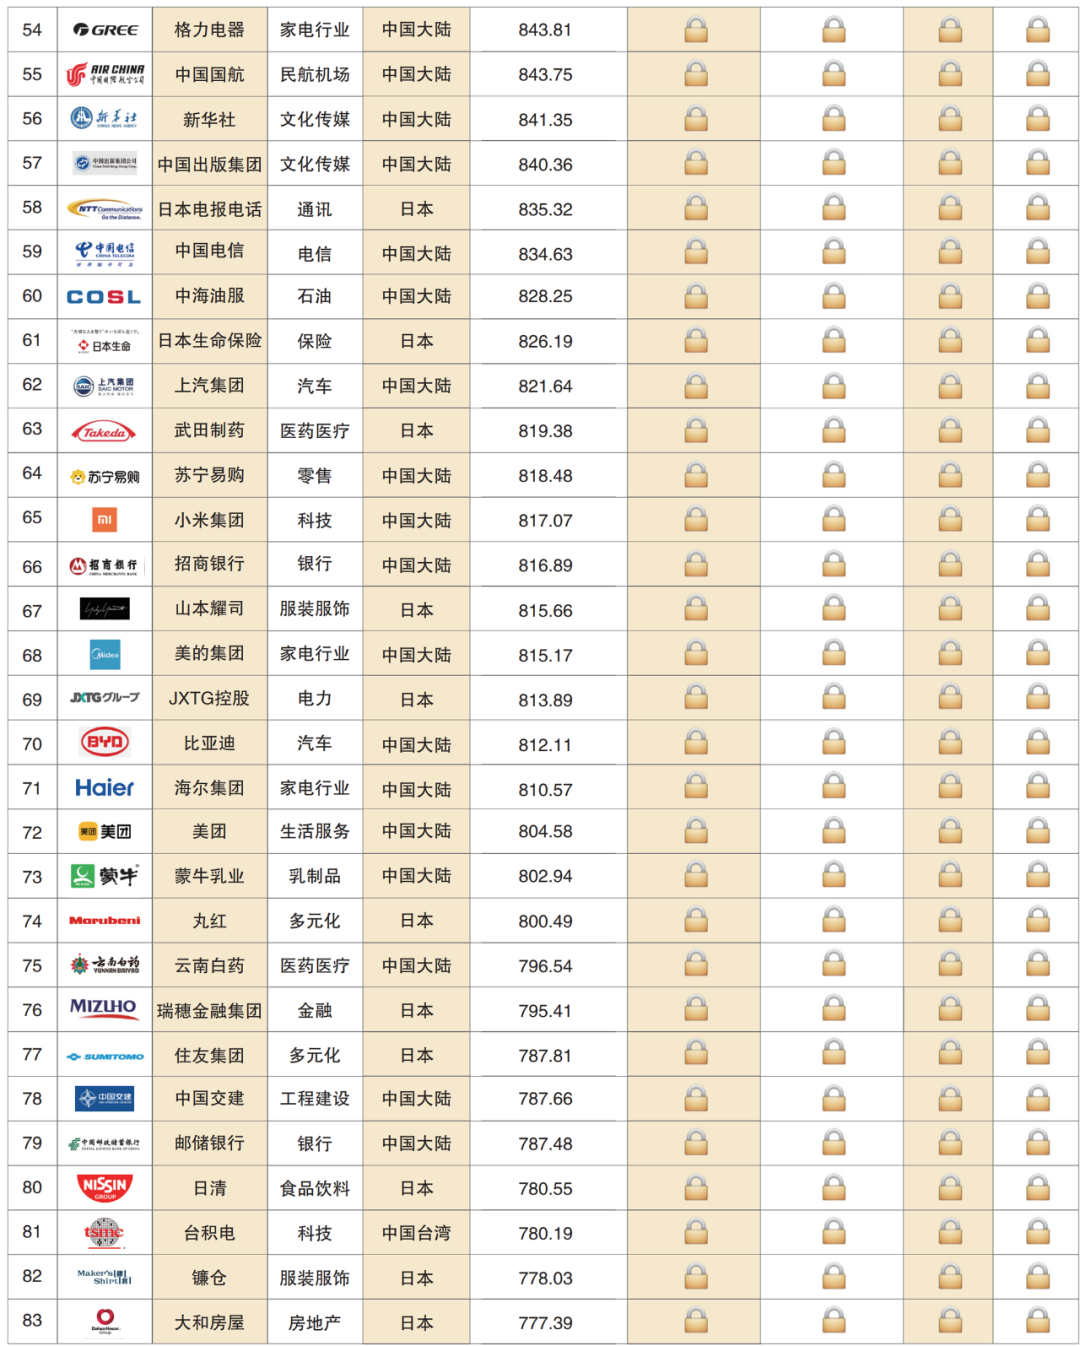Image resolution: width=1080 pixels, height=1346 pixels.
Task: Click the cell JXTG控股
Action: pyautogui.click(x=209, y=698)
